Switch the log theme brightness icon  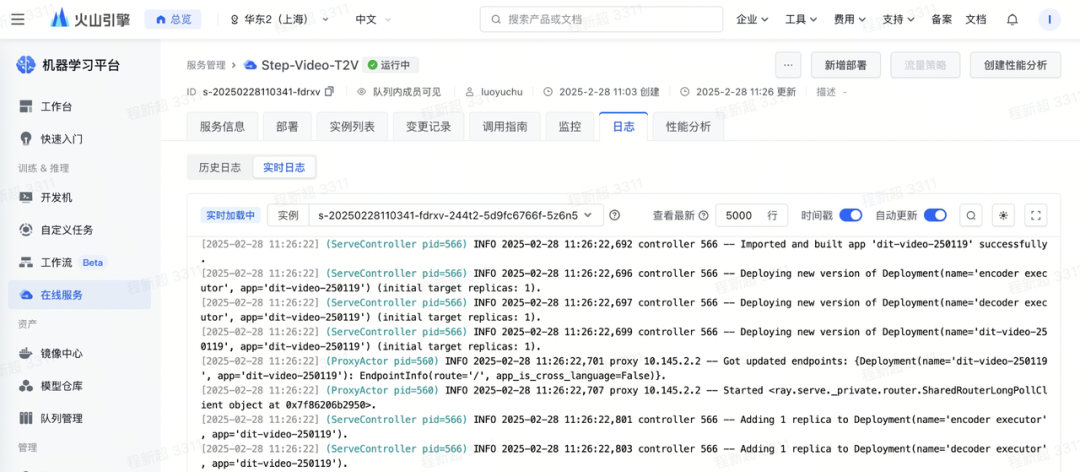(1004, 216)
